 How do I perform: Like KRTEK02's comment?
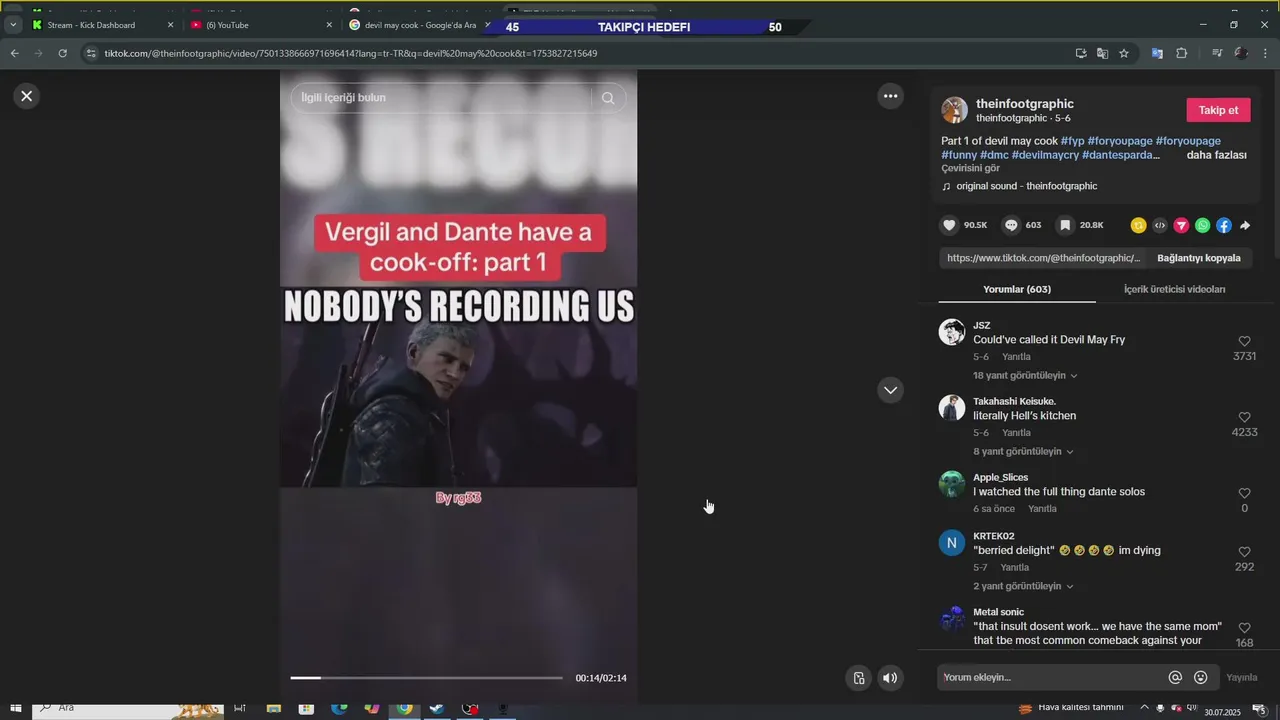(x=1244, y=552)
